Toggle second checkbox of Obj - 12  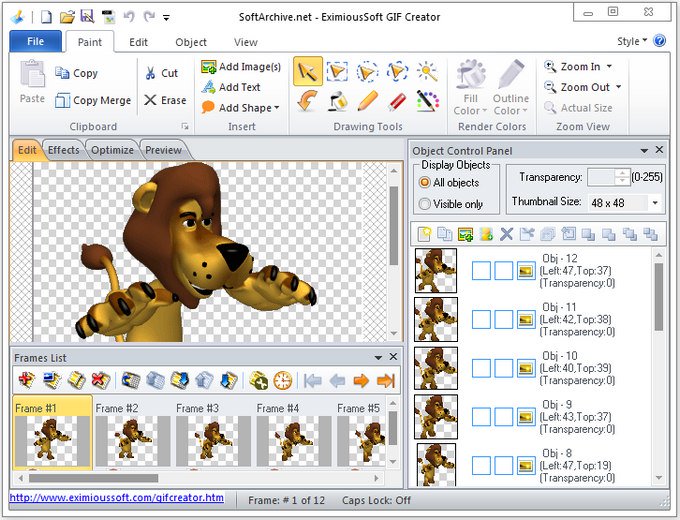(x=504, y=271)
